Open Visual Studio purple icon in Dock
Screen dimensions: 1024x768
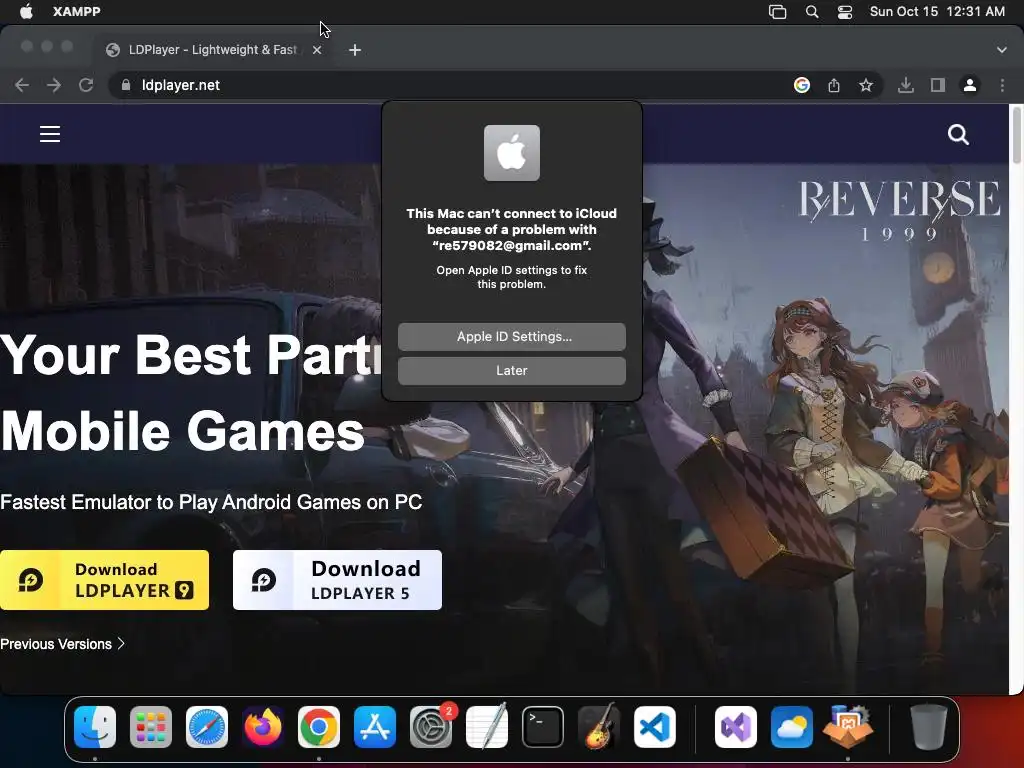736,727
